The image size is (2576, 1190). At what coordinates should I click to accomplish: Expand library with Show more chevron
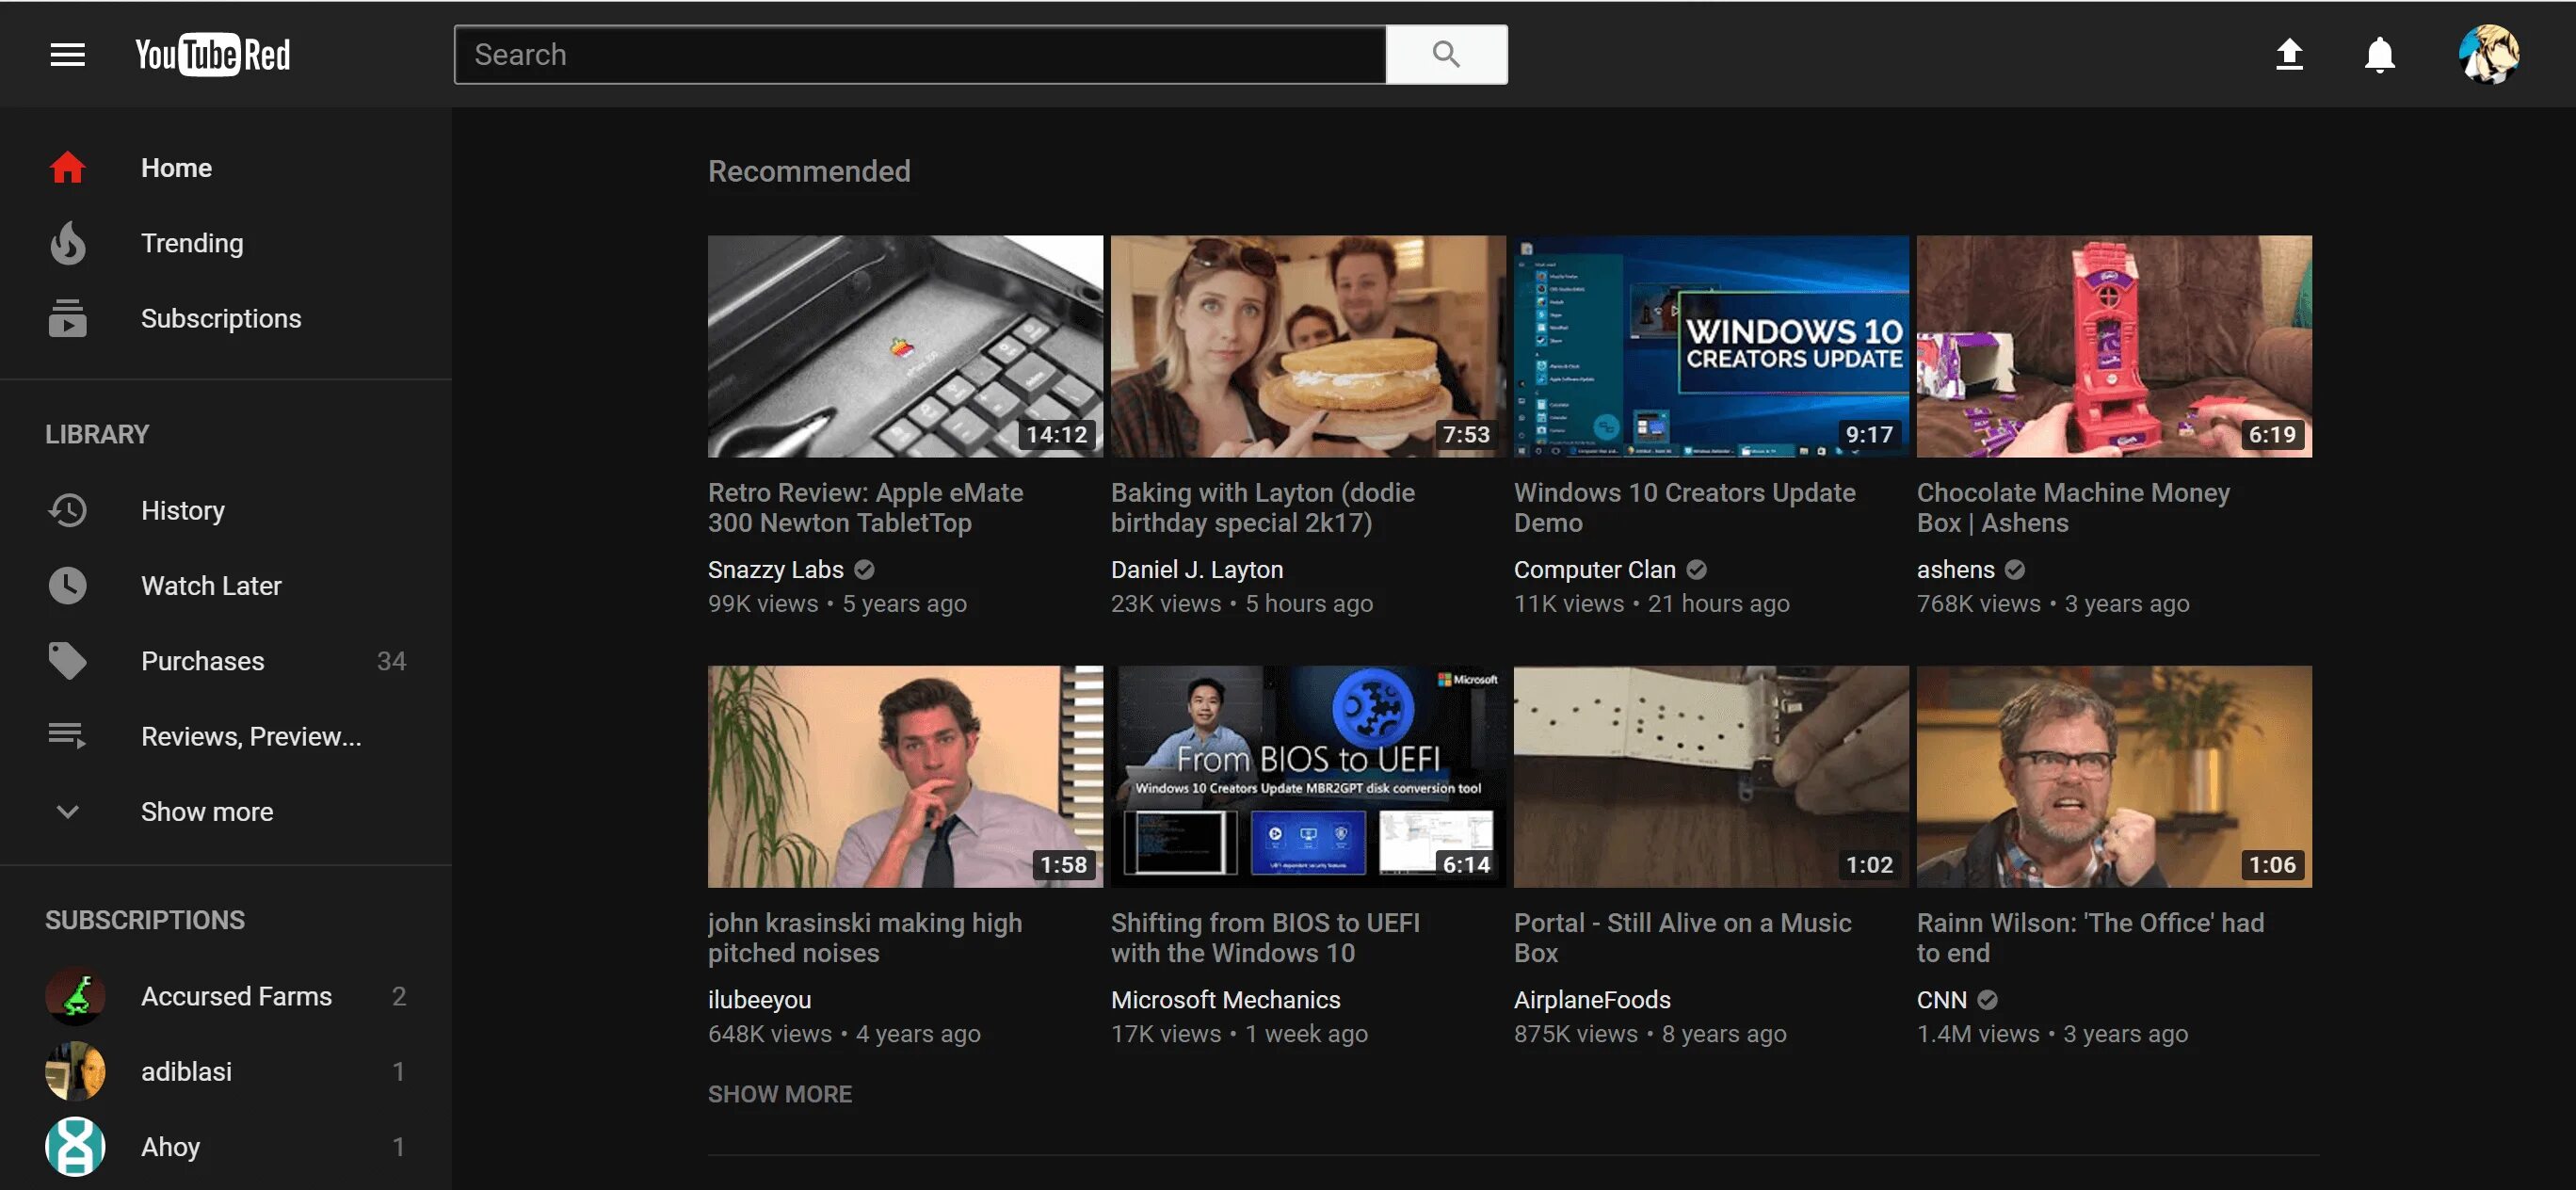pos(67,811)
